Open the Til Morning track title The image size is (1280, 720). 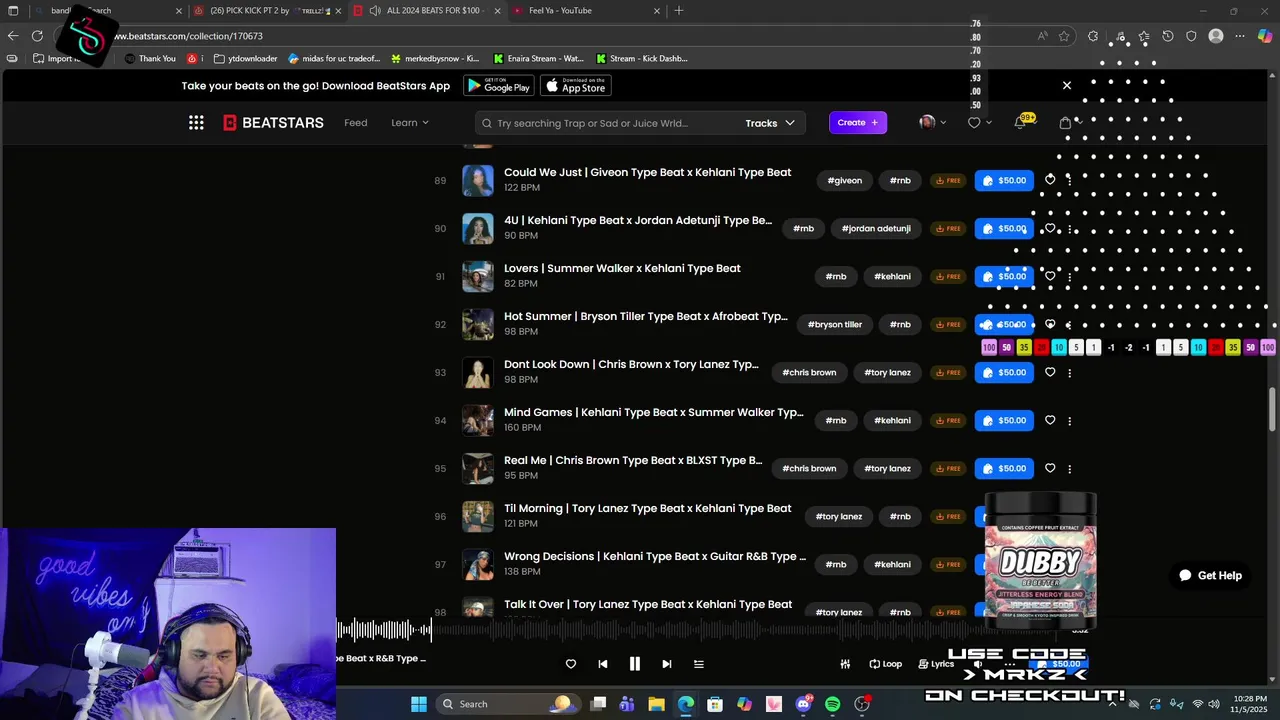[647, 508]
